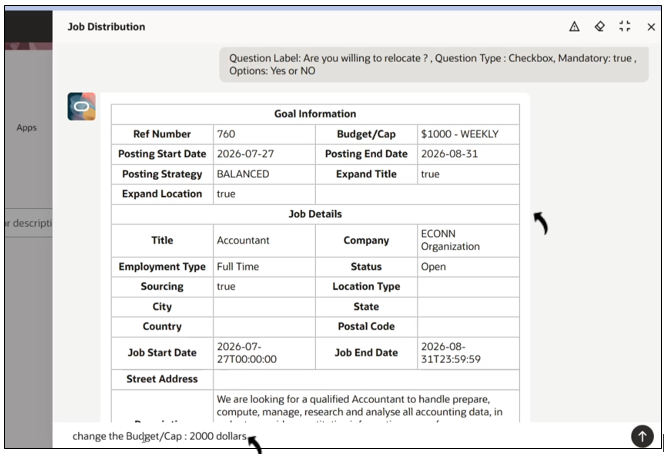Click the Country label cell
Viewport: 666px width, 454px height.
[162, 327]
